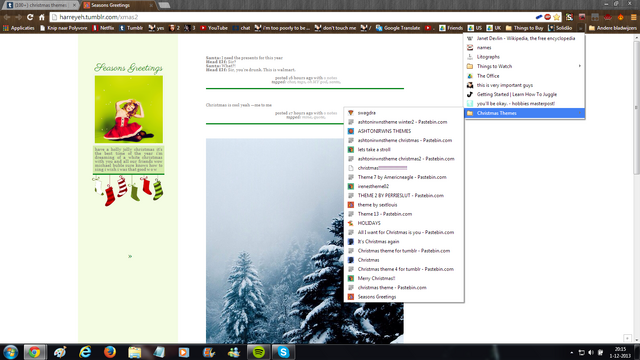Open the 'names' bookmark entry
Image resolution: width=640 pixels, height=360 pixels.
tap(524, 47)
